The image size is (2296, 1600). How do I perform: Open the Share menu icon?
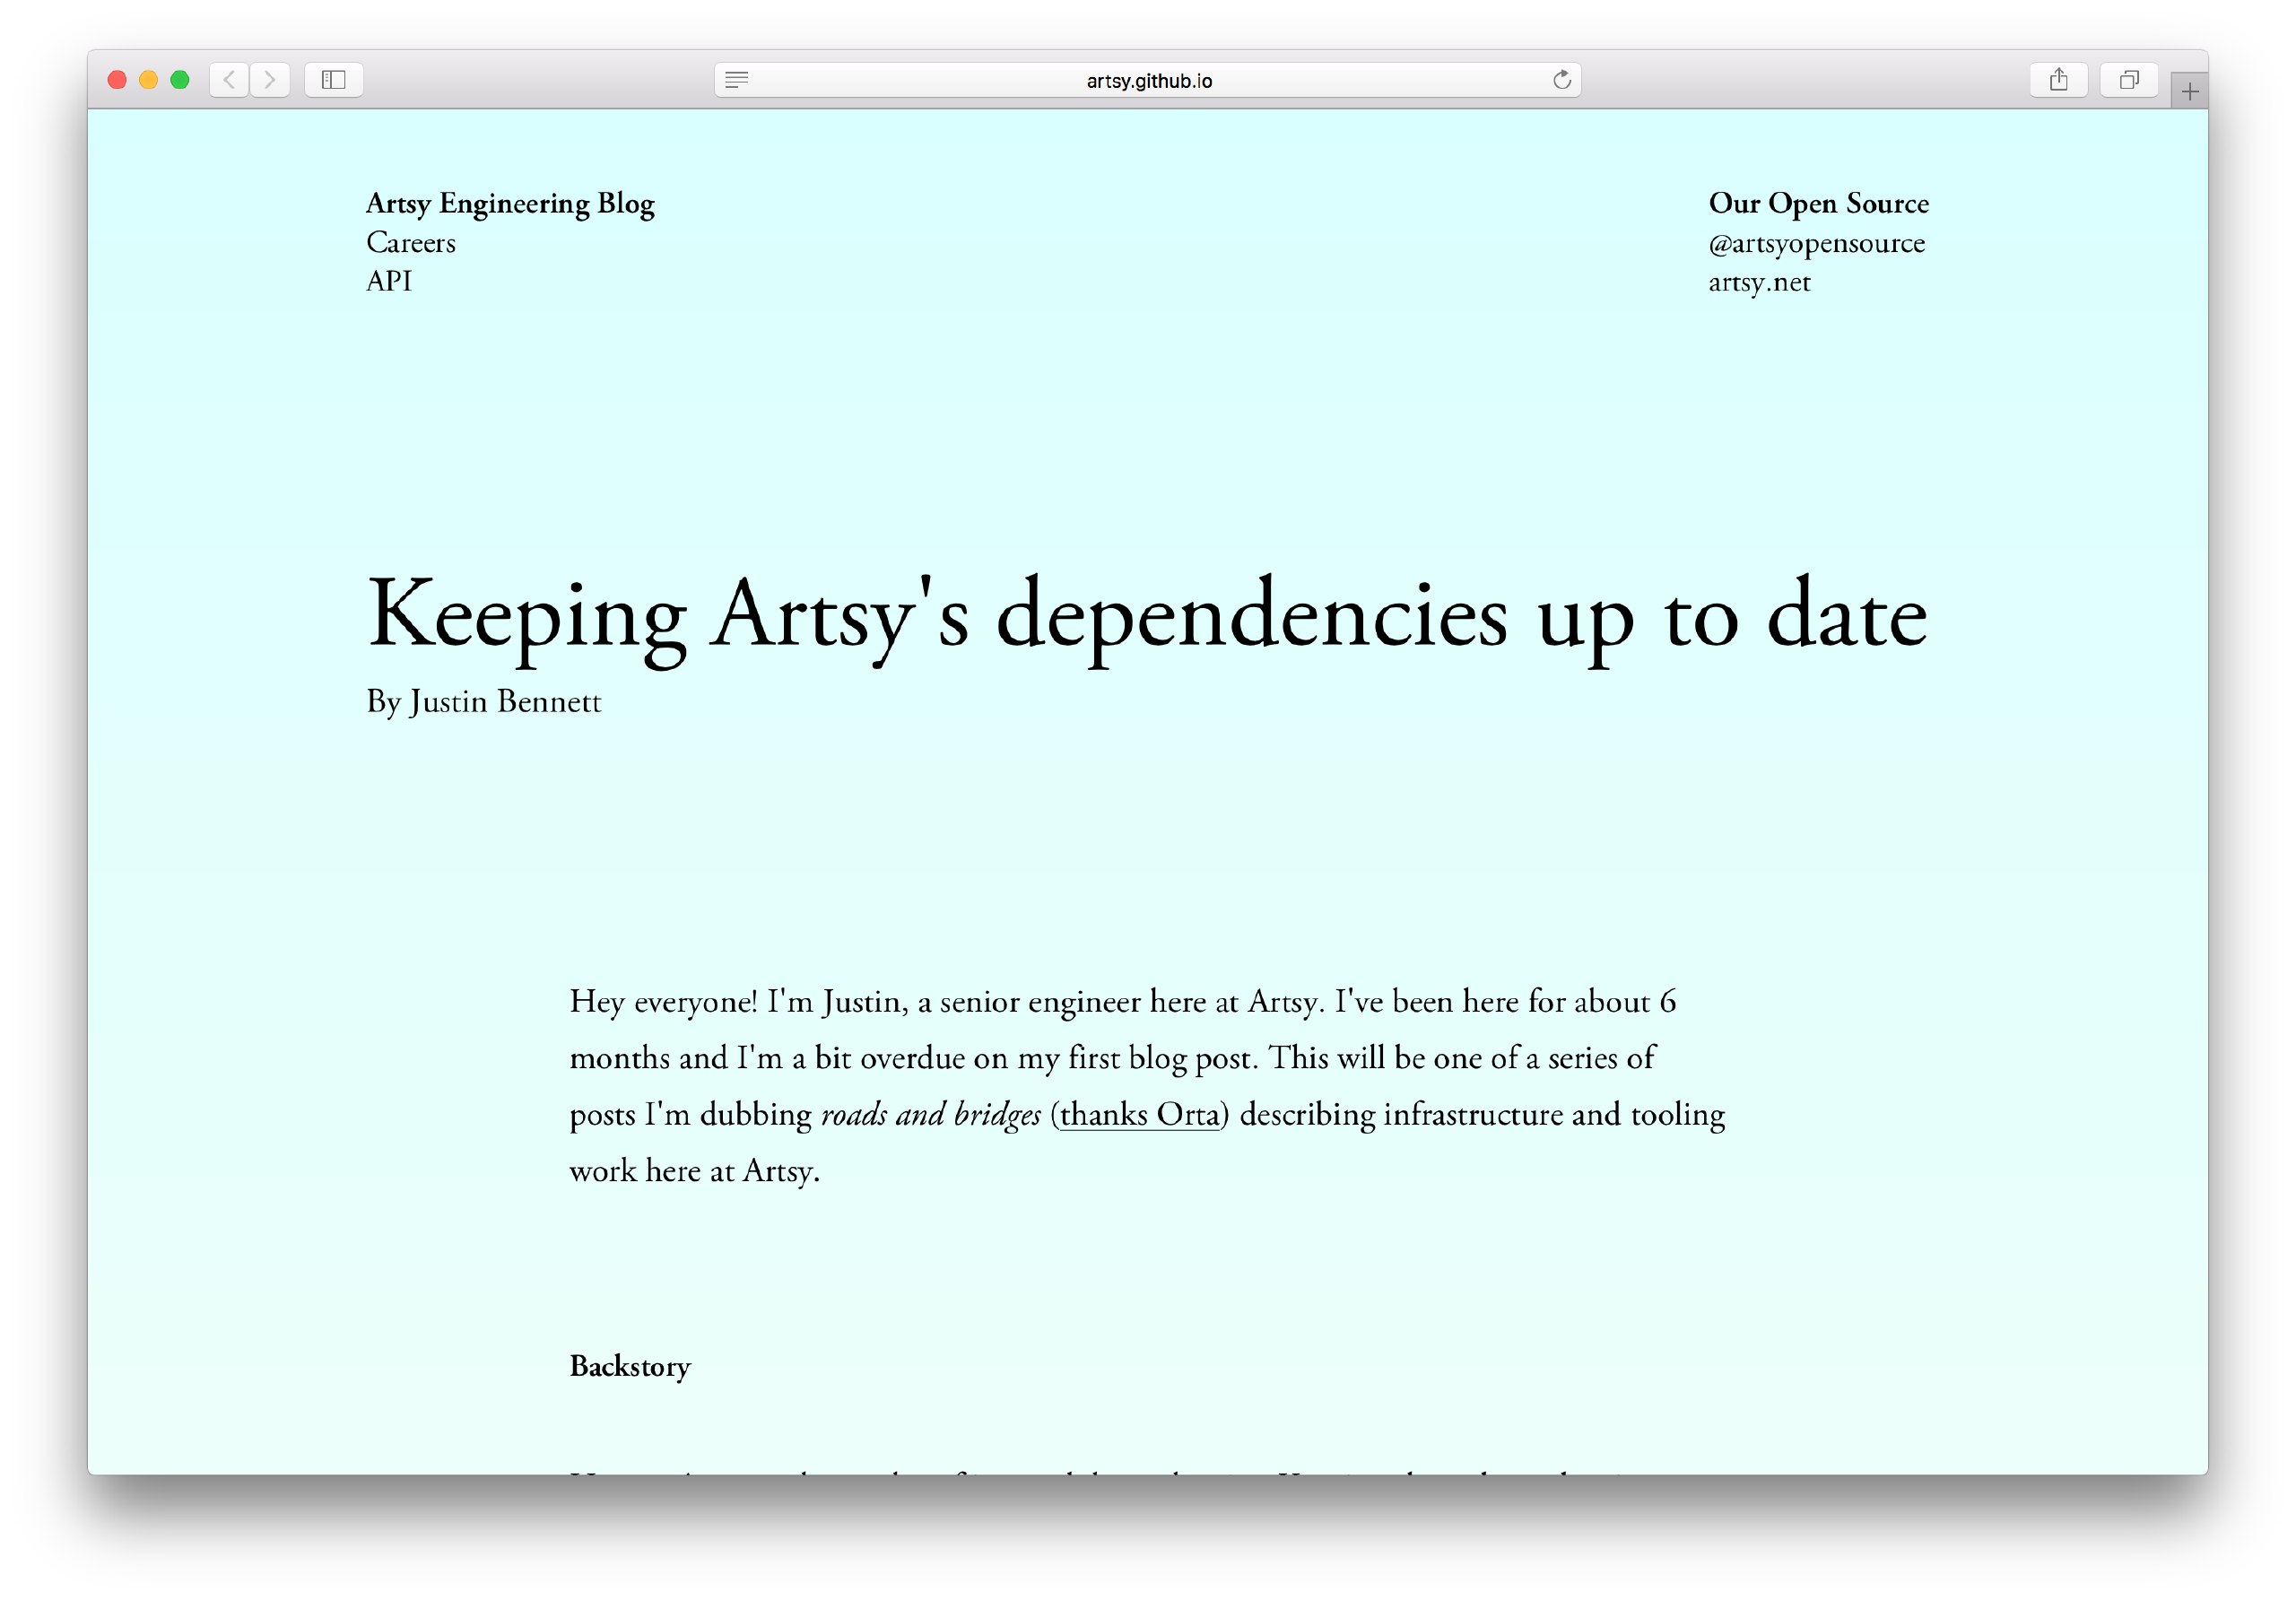click(x=2058, y=80)
